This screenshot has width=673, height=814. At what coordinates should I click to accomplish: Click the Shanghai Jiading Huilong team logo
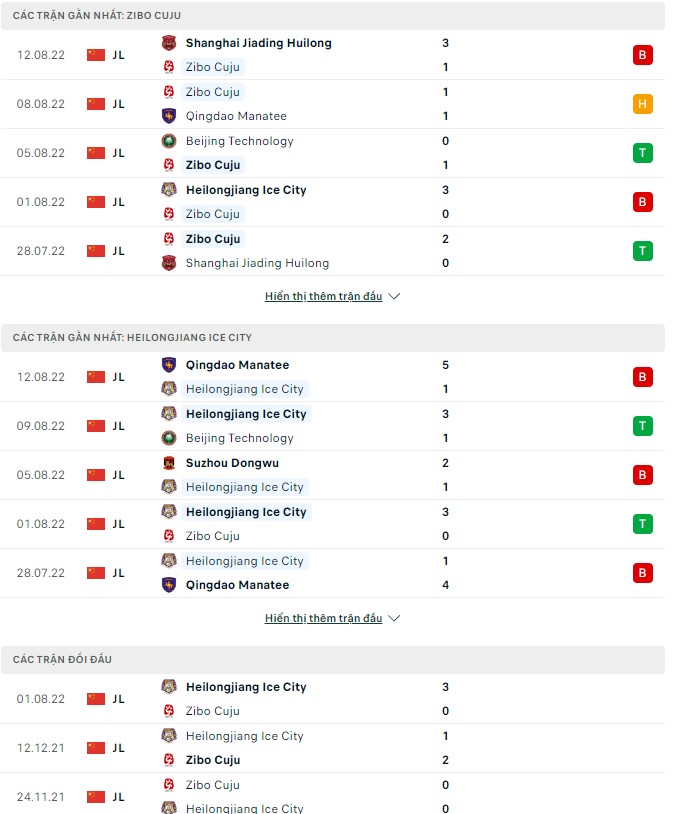point(170,43)
